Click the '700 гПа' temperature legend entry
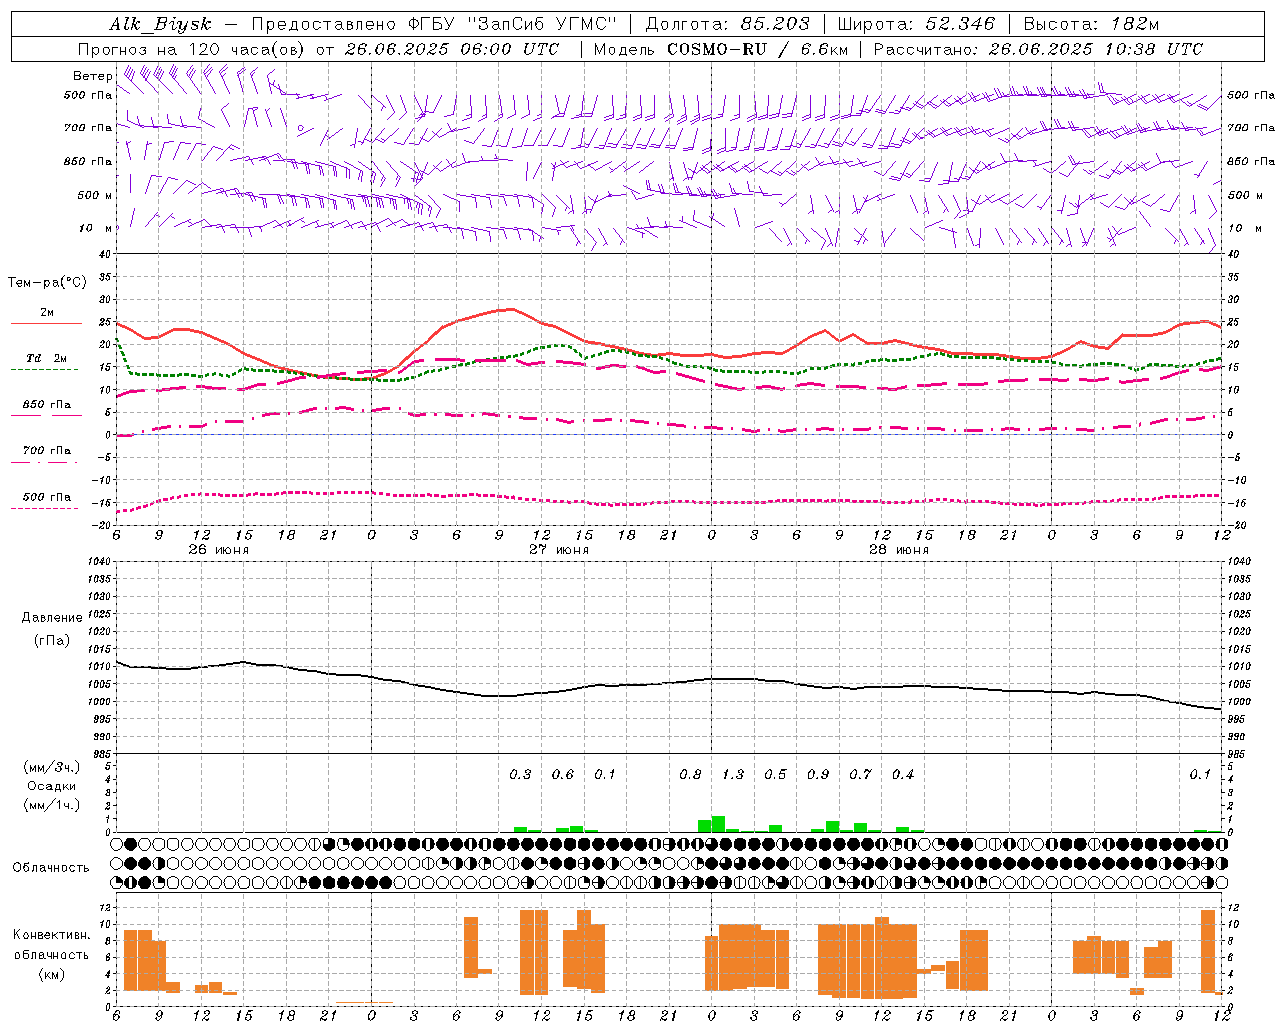Screen dimensions: 1280x1024 pos(46,451)
